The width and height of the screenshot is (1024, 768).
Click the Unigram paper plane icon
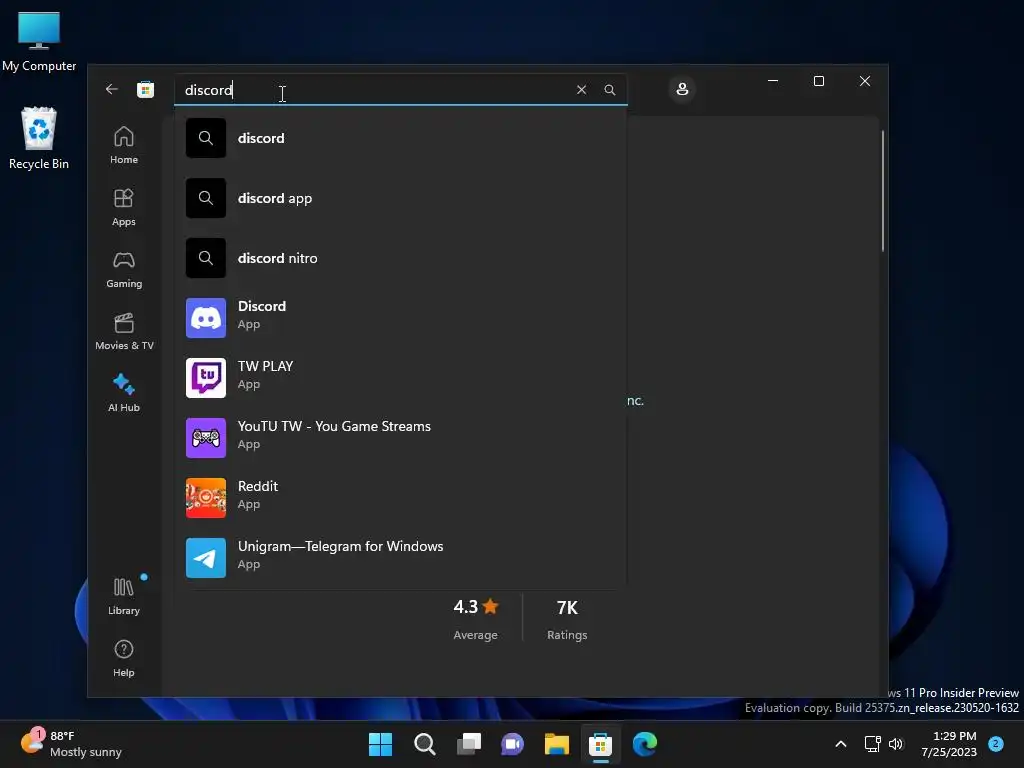click(x=206, y=558)
